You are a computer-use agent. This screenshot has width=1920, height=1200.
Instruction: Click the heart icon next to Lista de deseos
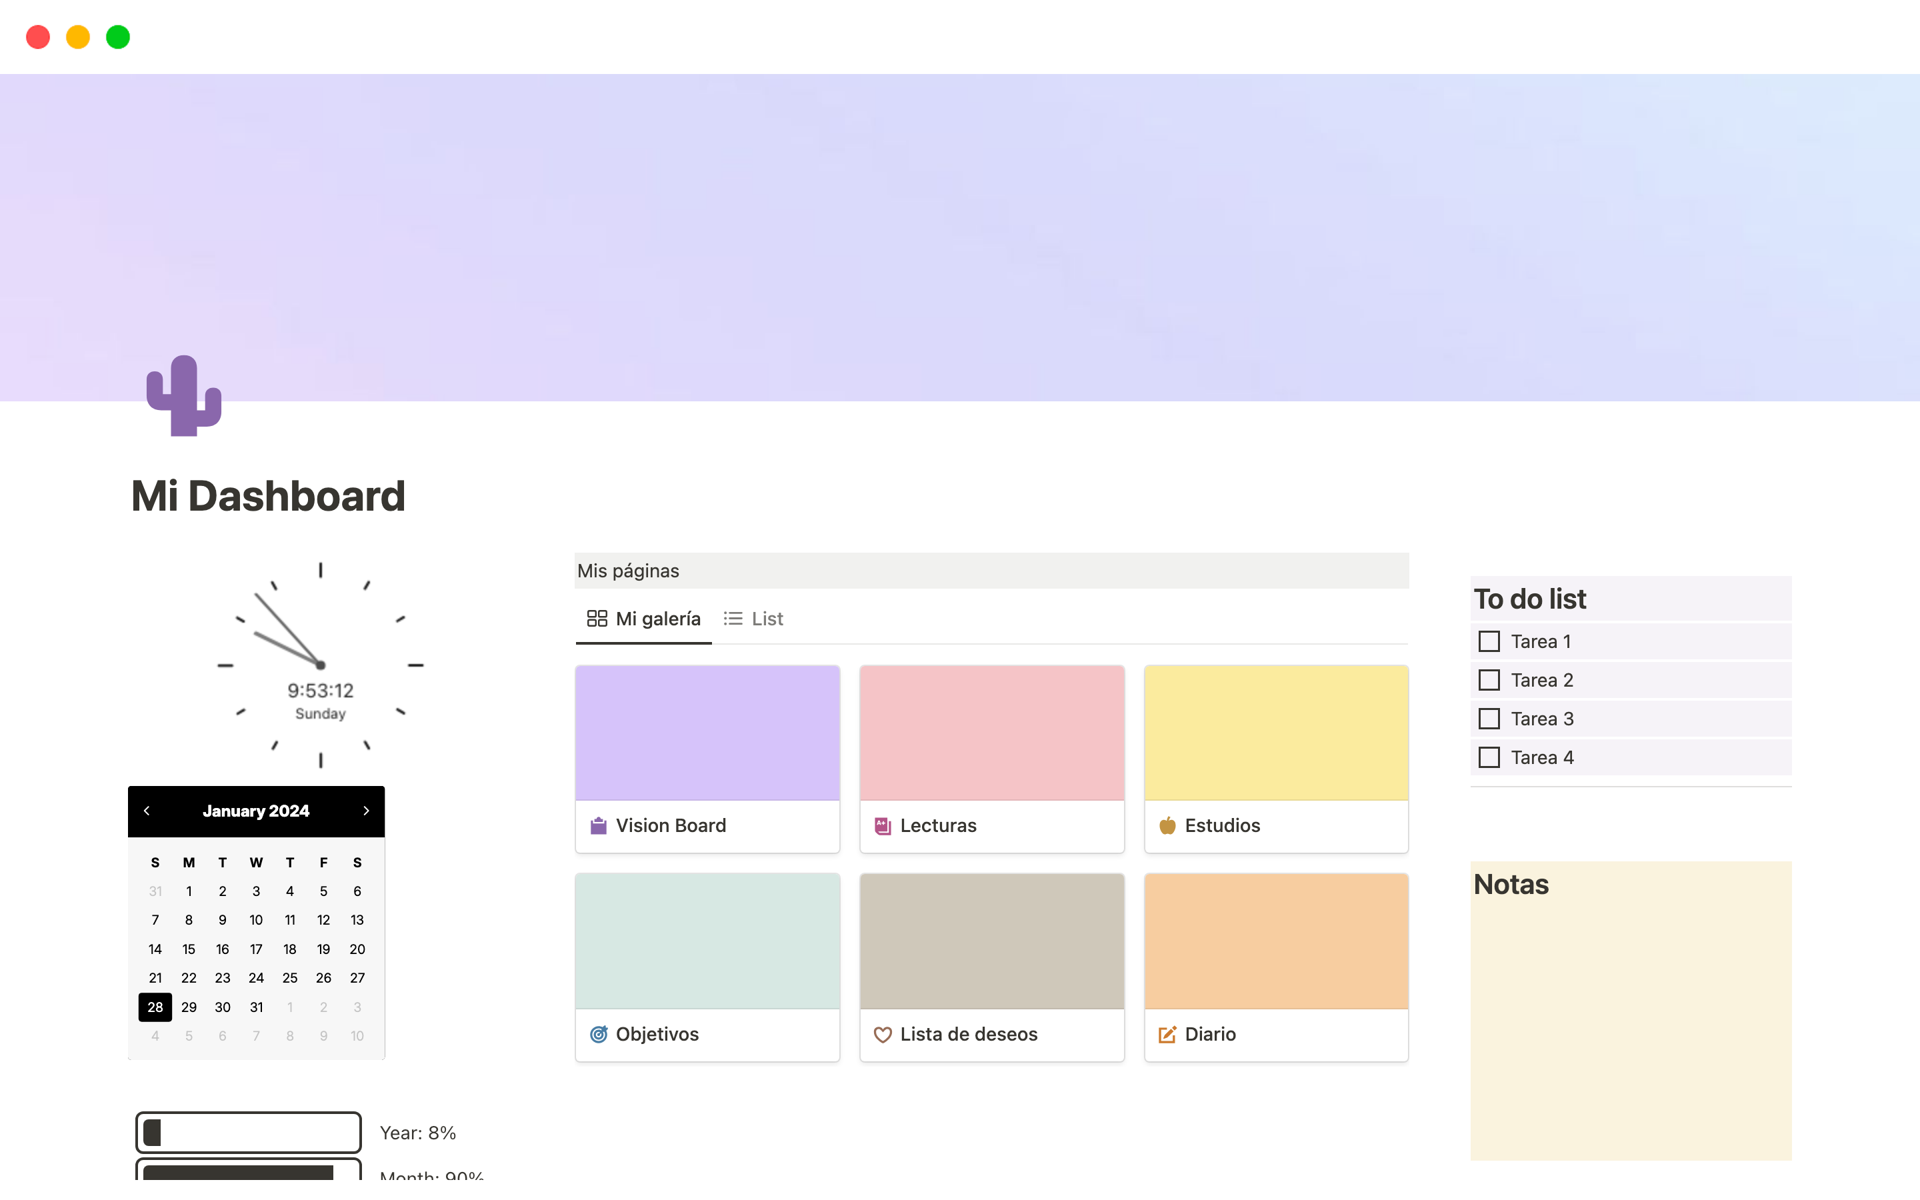[x=883, y=1034]
